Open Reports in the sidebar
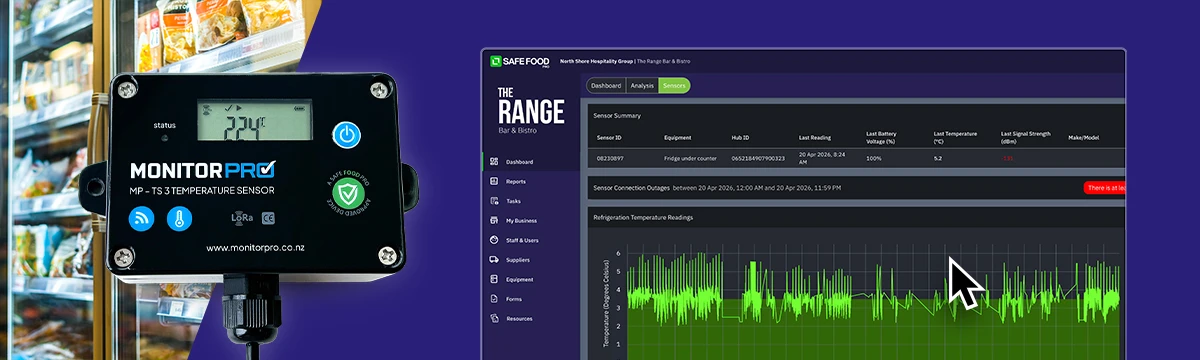Screen dimensions: 1200x360 coord(516,181)
